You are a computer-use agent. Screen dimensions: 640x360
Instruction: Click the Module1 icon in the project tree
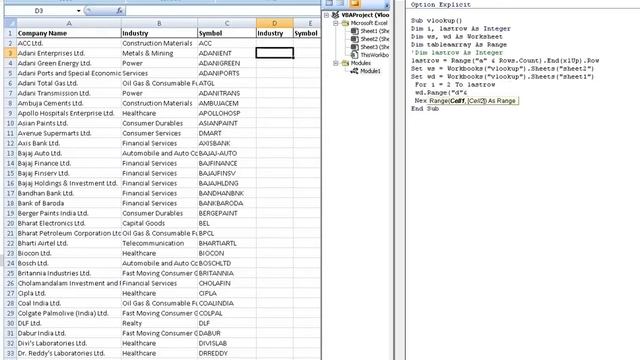(x=355, y=71)
